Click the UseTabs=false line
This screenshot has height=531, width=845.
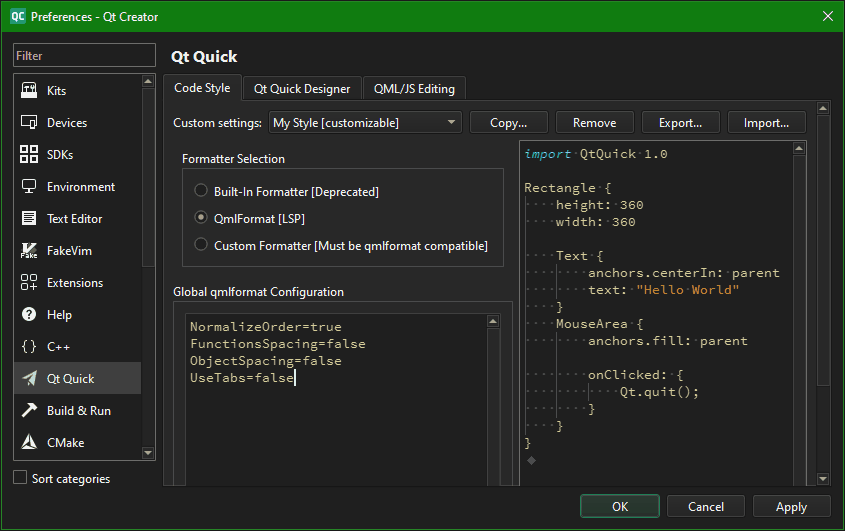click(x=242, y=377)
